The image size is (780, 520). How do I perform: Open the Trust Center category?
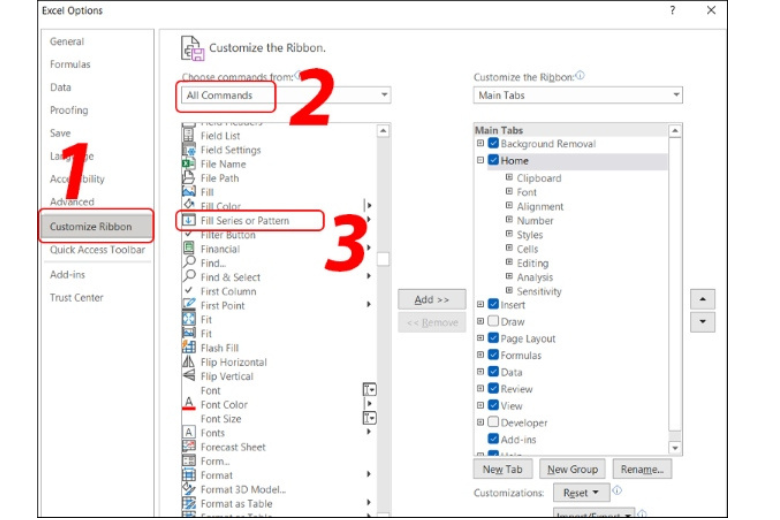tap(77, 298)
